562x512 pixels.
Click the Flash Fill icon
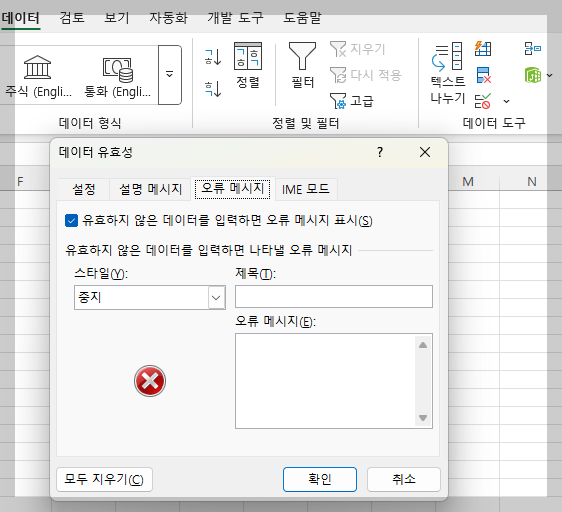483,49
